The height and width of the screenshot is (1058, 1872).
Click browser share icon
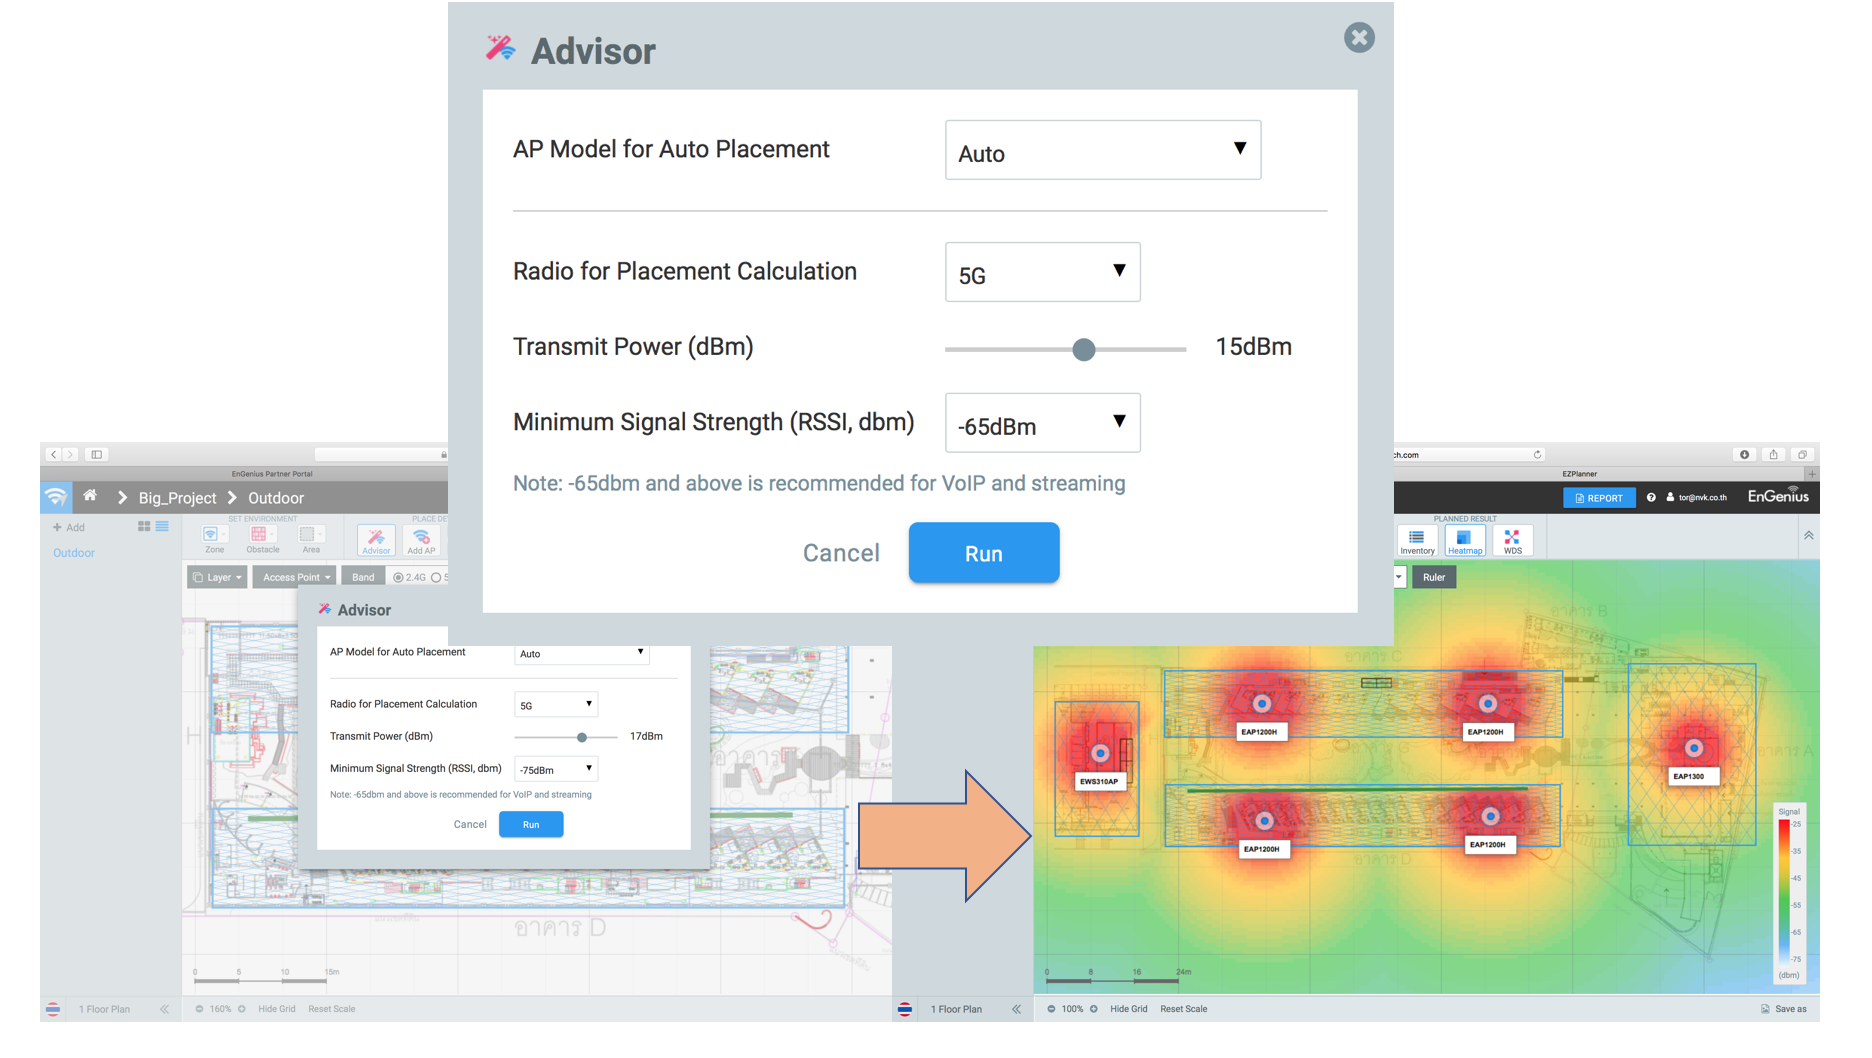[x=1773, y=454]
